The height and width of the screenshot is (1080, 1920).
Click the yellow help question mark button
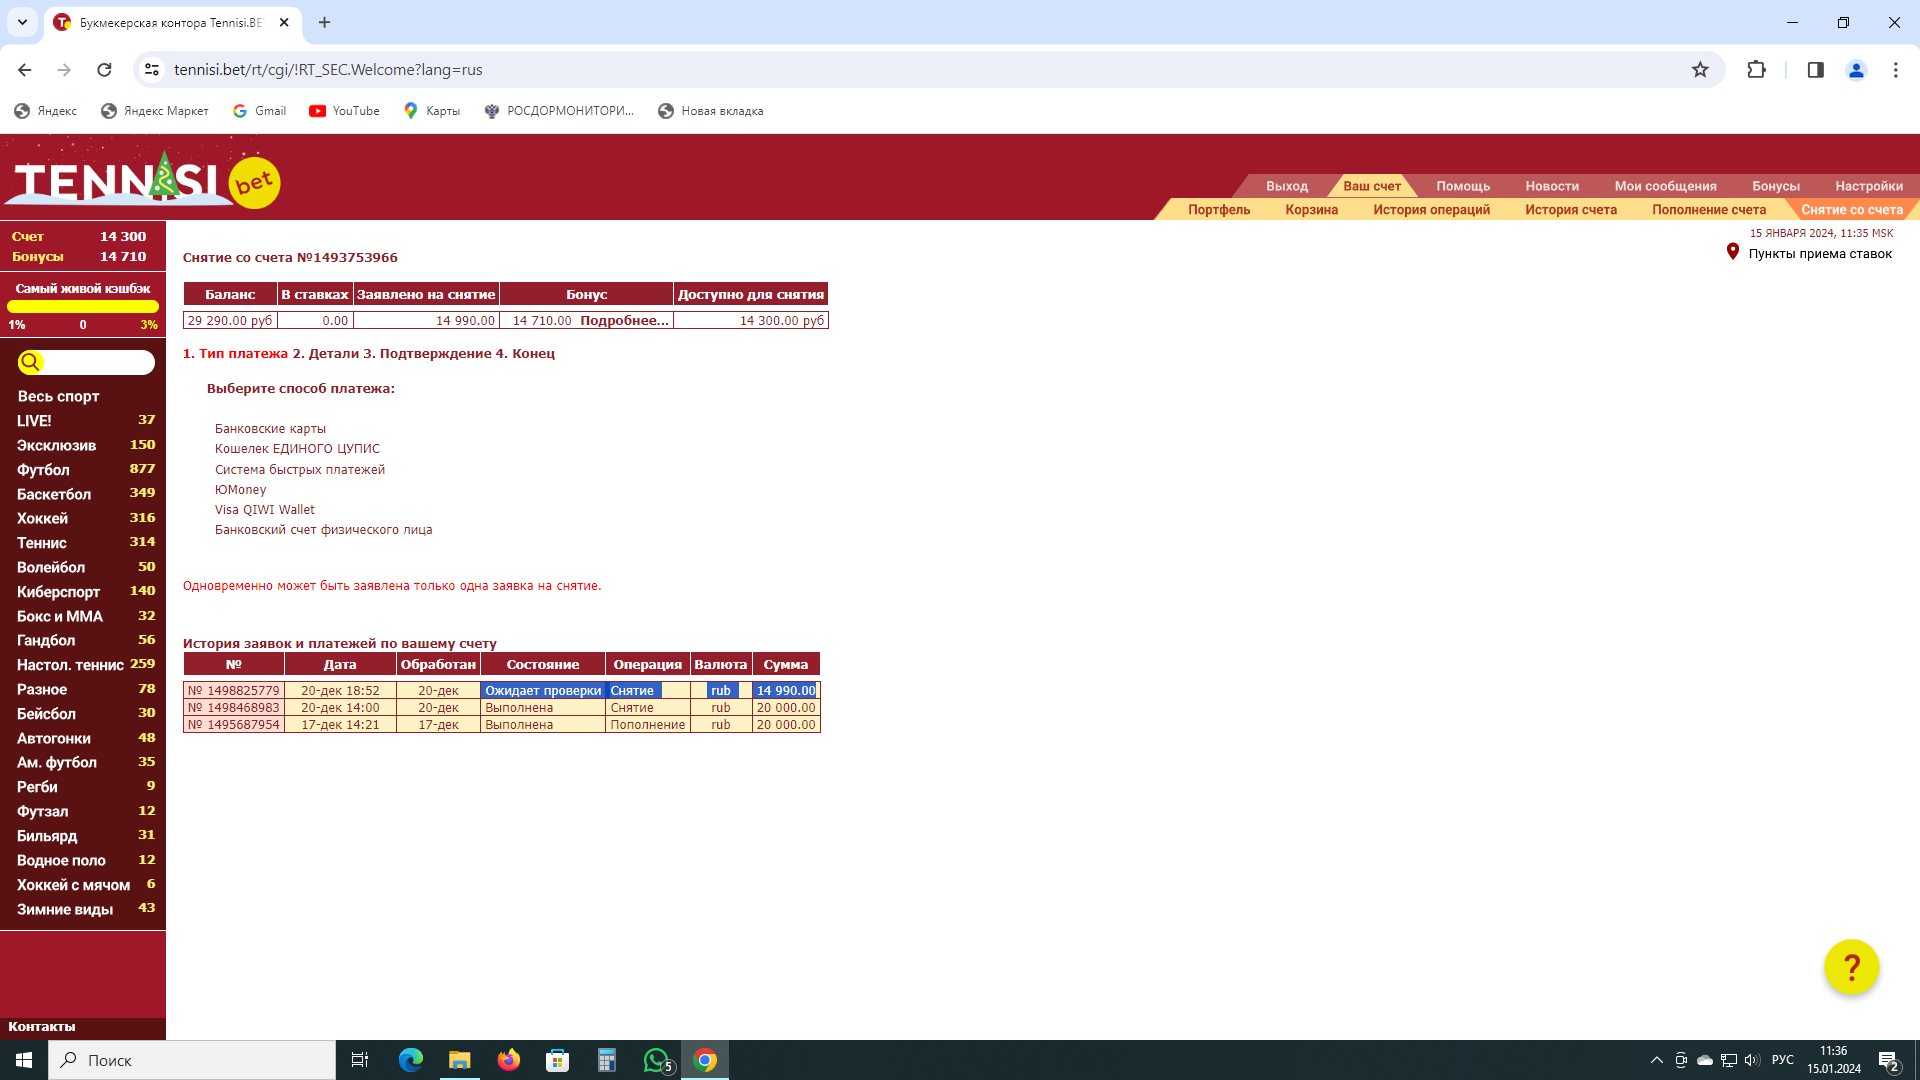click(x=1851, y=967)
